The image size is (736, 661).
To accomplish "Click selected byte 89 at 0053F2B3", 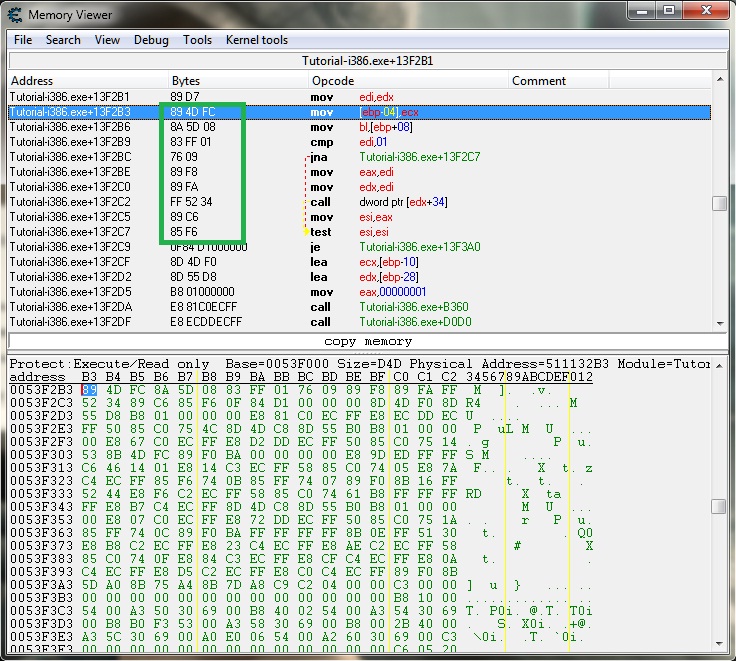I will [x=89, y=390].
